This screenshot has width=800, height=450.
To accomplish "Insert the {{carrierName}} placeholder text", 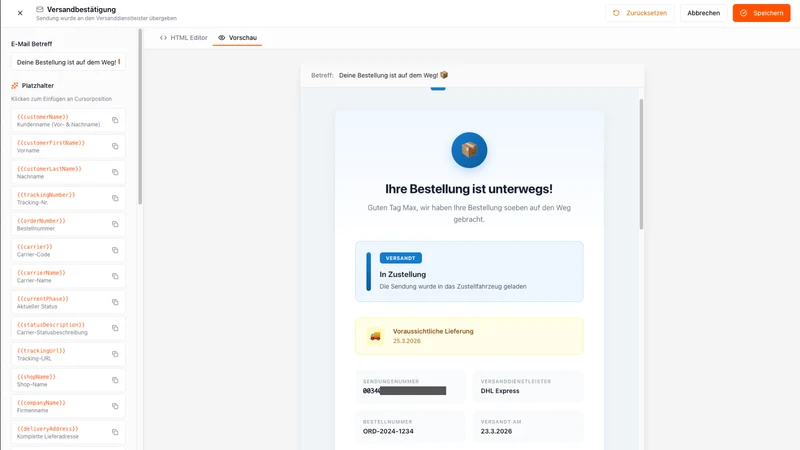I will 41,273.
